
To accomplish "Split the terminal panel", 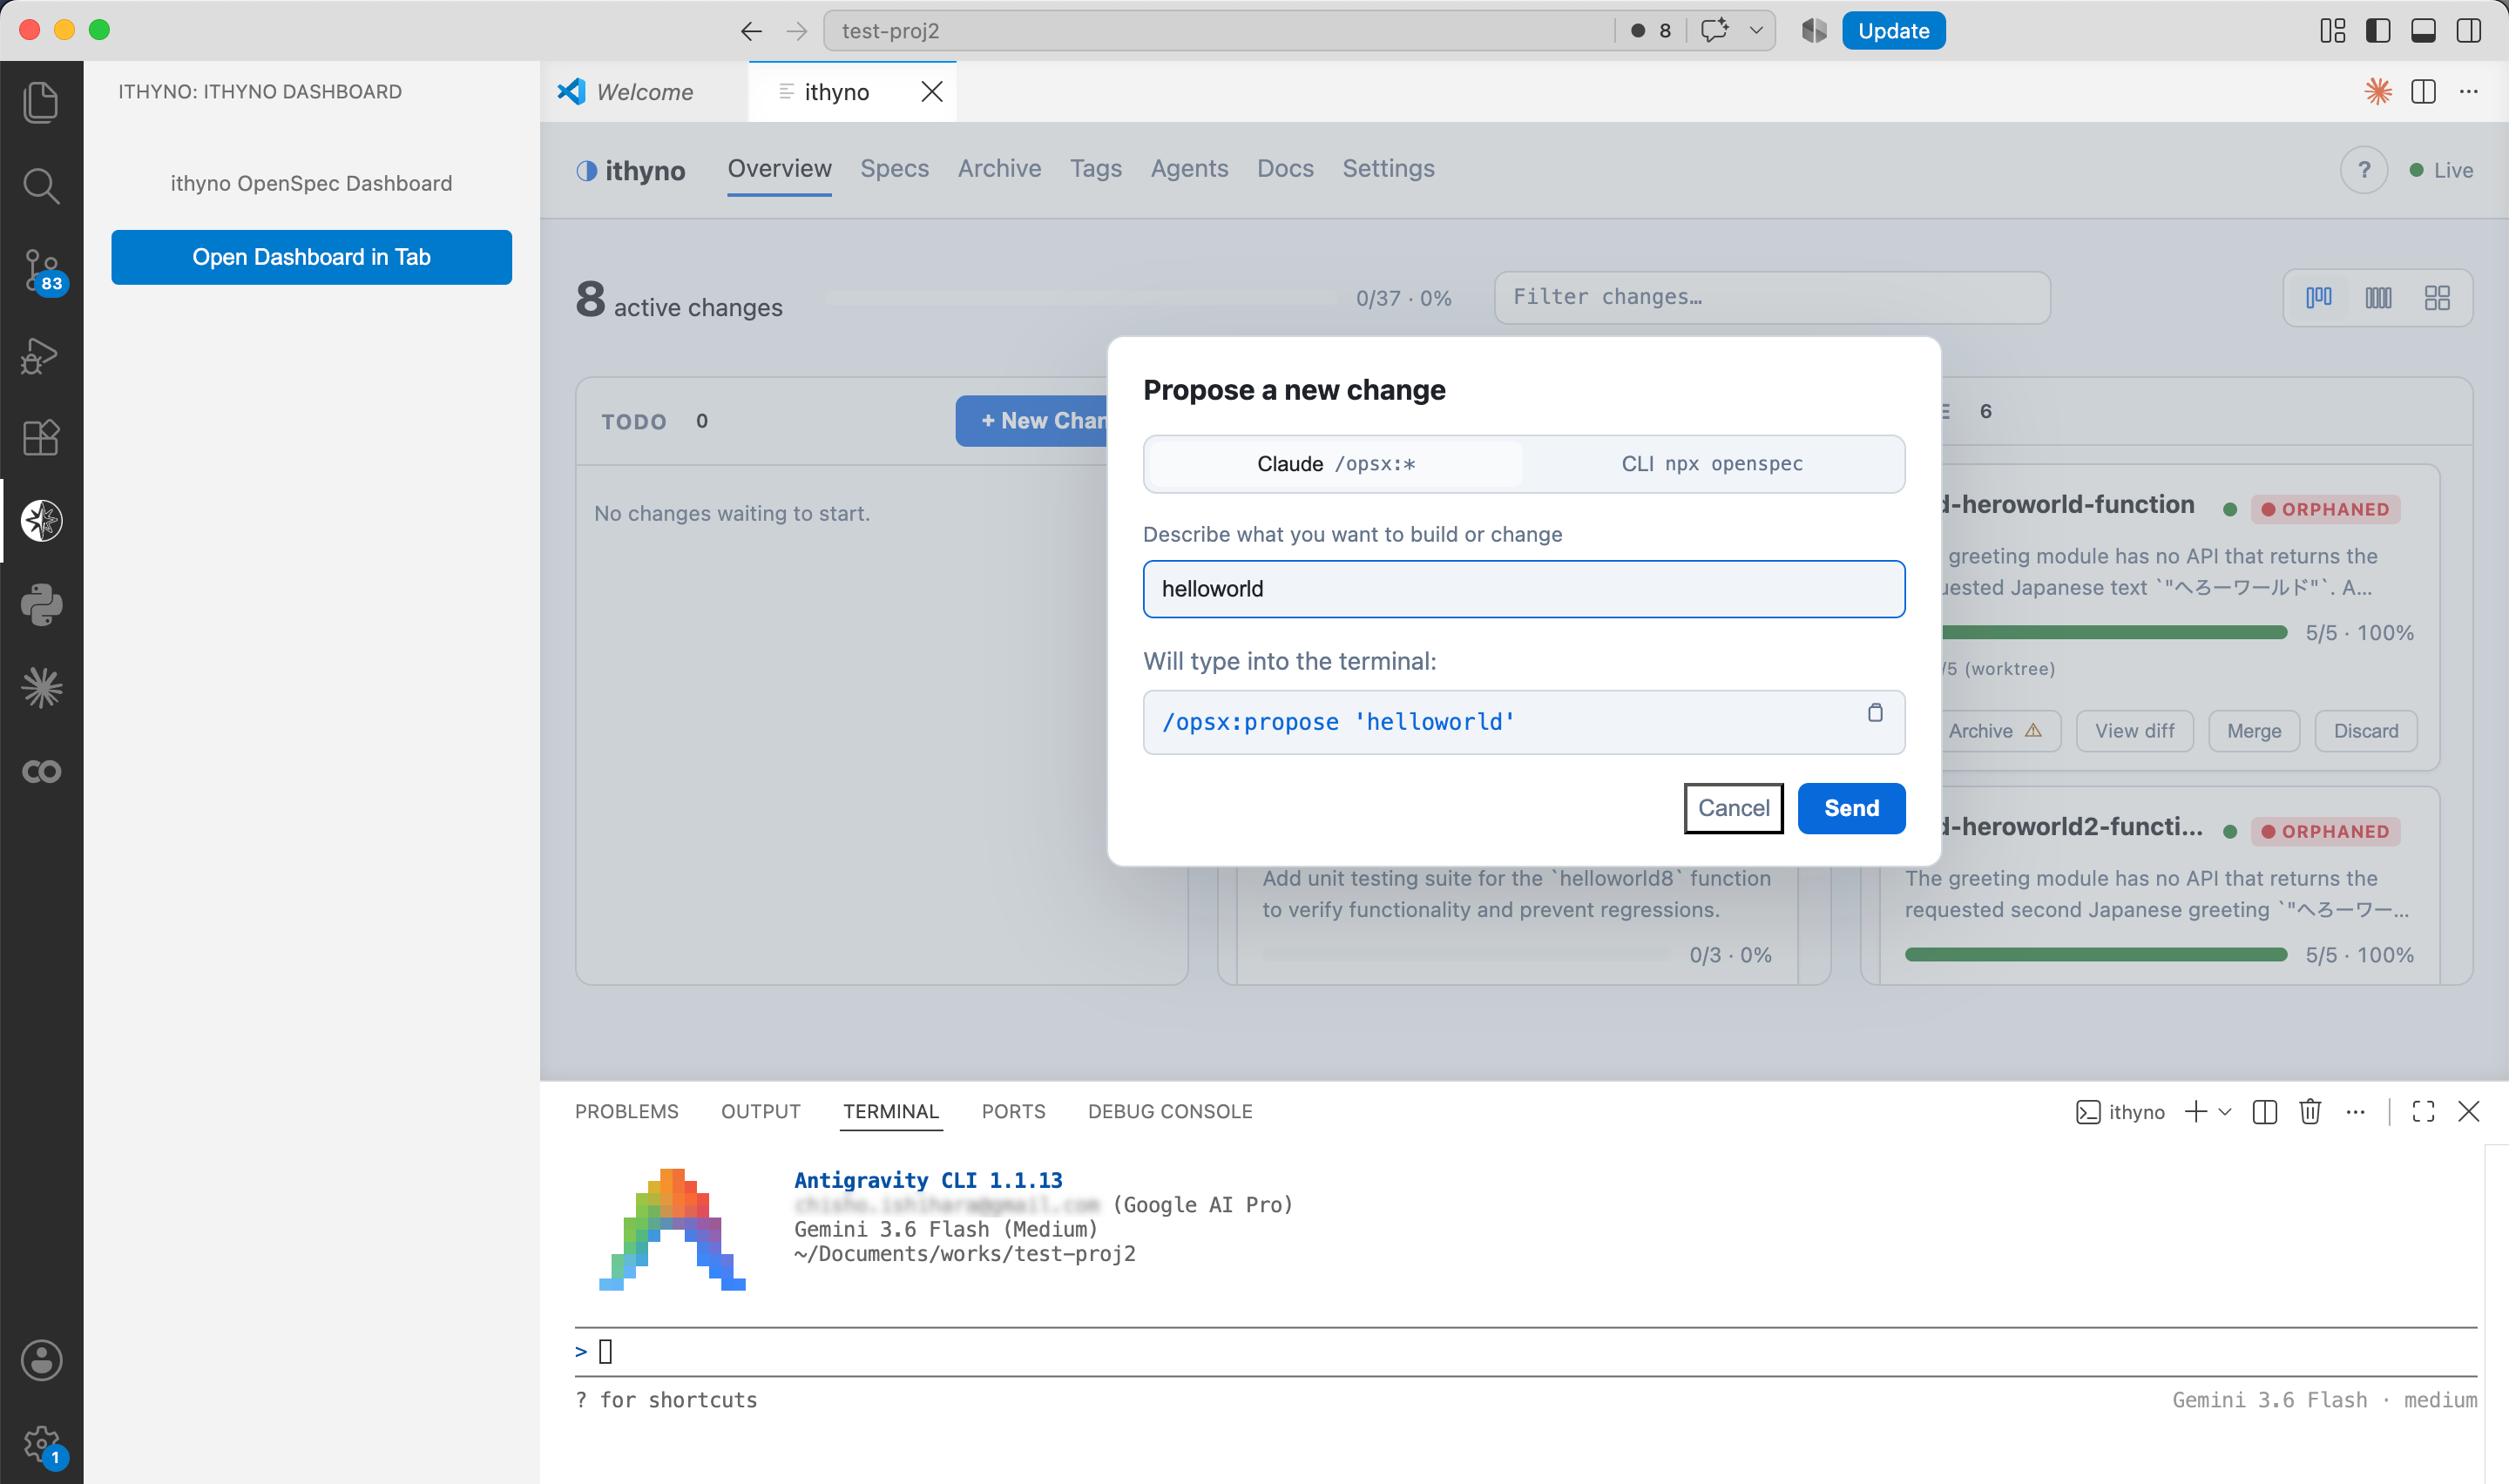I will pos(2264,1112).
